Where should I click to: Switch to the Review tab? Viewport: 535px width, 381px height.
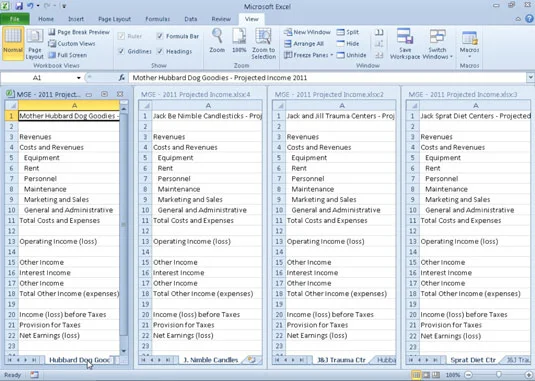coord(221,19)
